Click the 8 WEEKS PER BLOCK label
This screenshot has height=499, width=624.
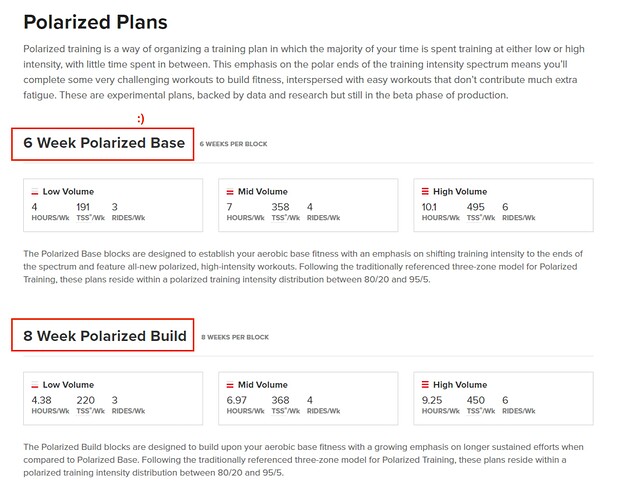(235, 337)
